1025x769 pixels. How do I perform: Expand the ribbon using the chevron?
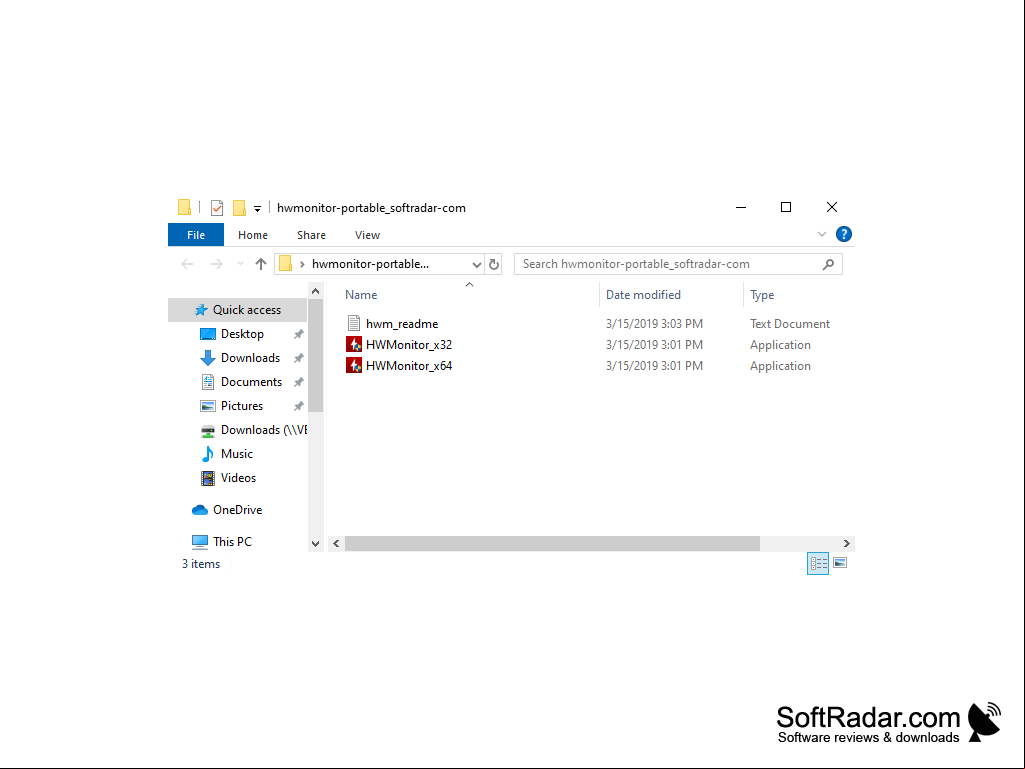coord(822,234)
